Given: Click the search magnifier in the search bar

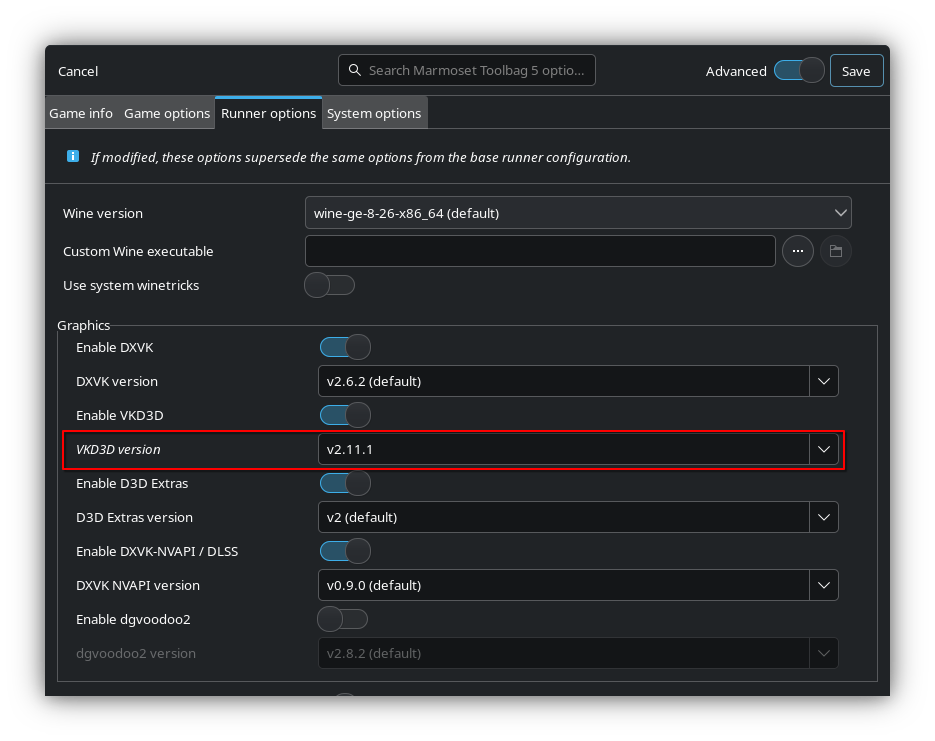Looking at the screenshot, I should pos(355,69).
